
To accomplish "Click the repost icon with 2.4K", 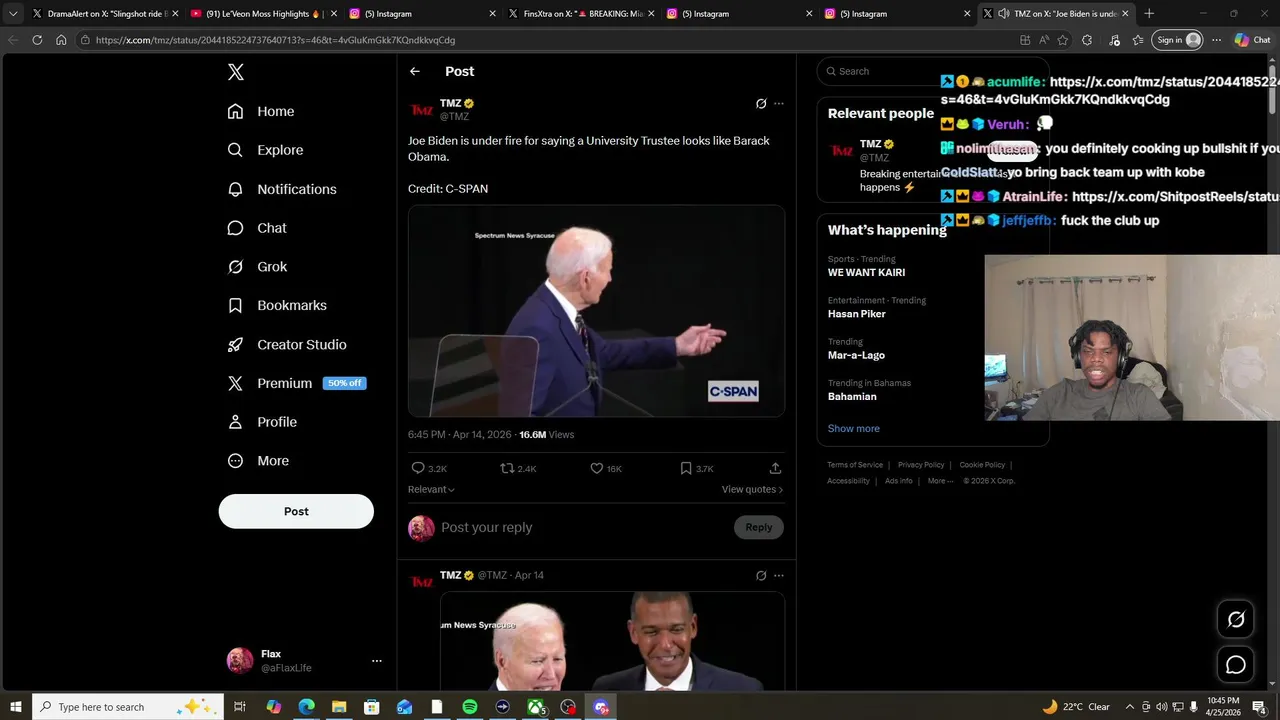I will (518, 468).
